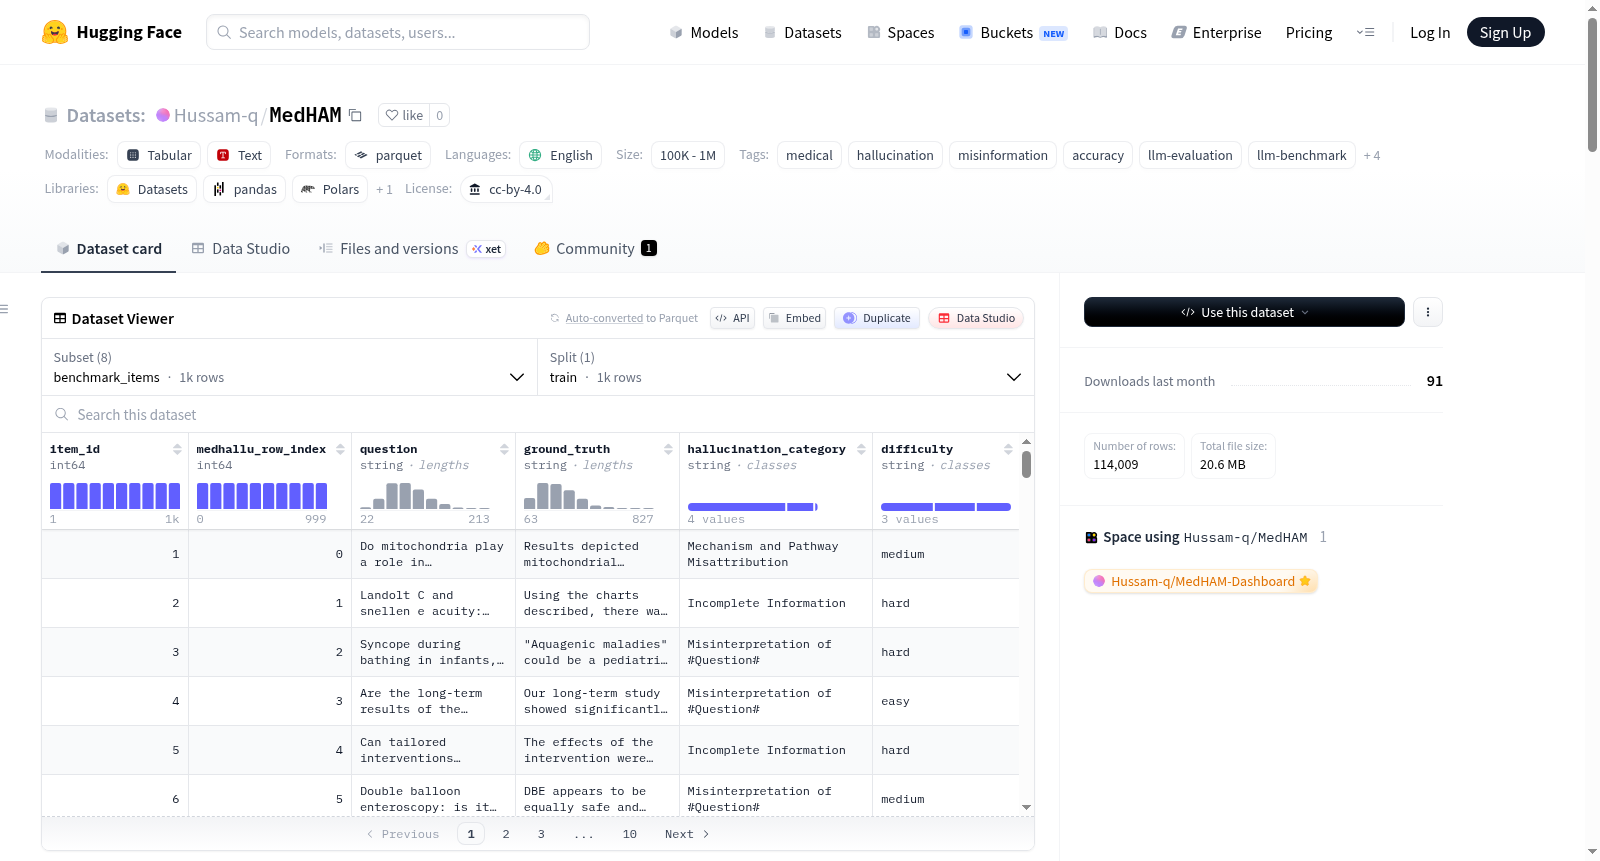
Task: Click the hallucination tag
Action: 895,155
